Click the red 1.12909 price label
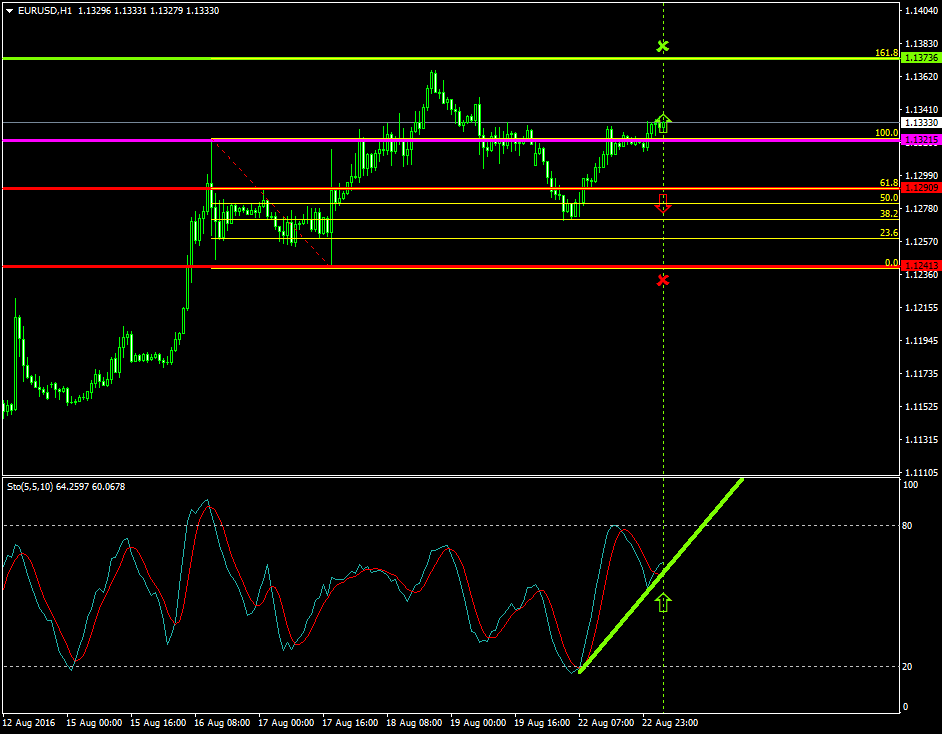This screenshot has height=734, width=942. pyautogui.click(x=920, y=188)
